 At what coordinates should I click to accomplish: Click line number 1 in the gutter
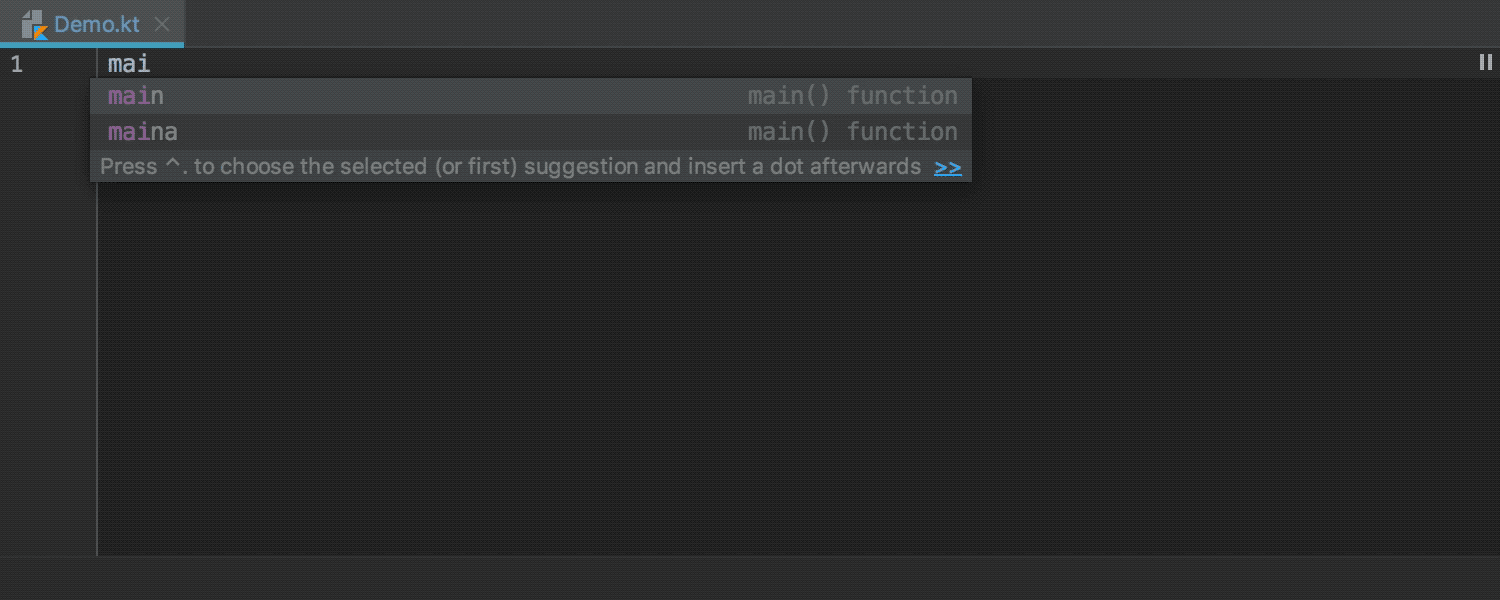click(15, 64)
